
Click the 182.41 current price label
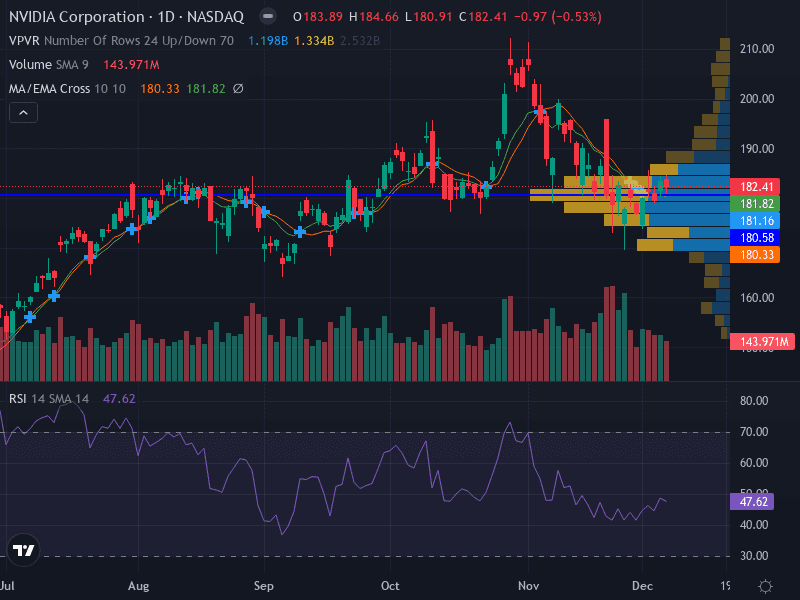tap(757, 187)
